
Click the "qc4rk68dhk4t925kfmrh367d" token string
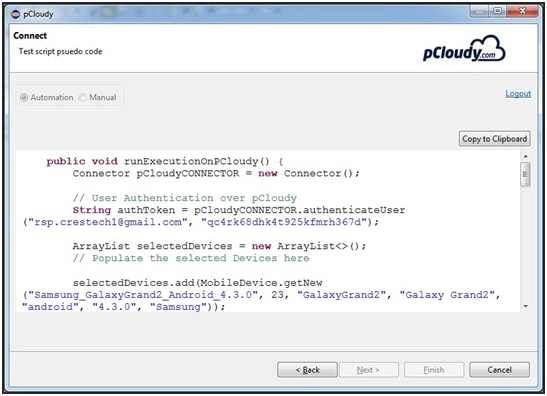[x=284, y=222]
